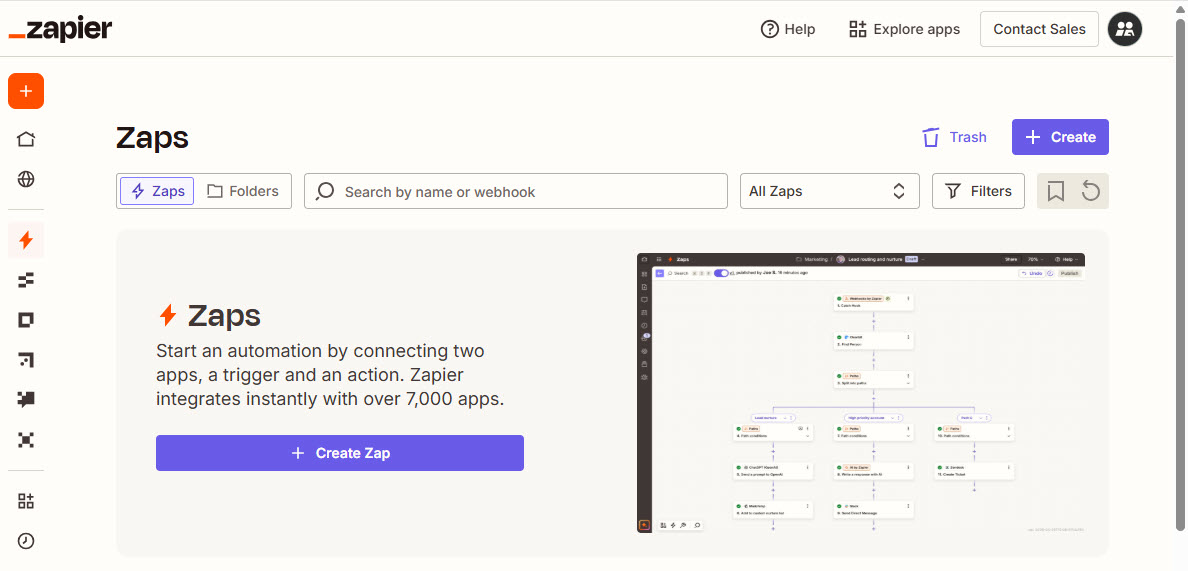
Task: Click the purple Create button
Action: point(1060,137)
